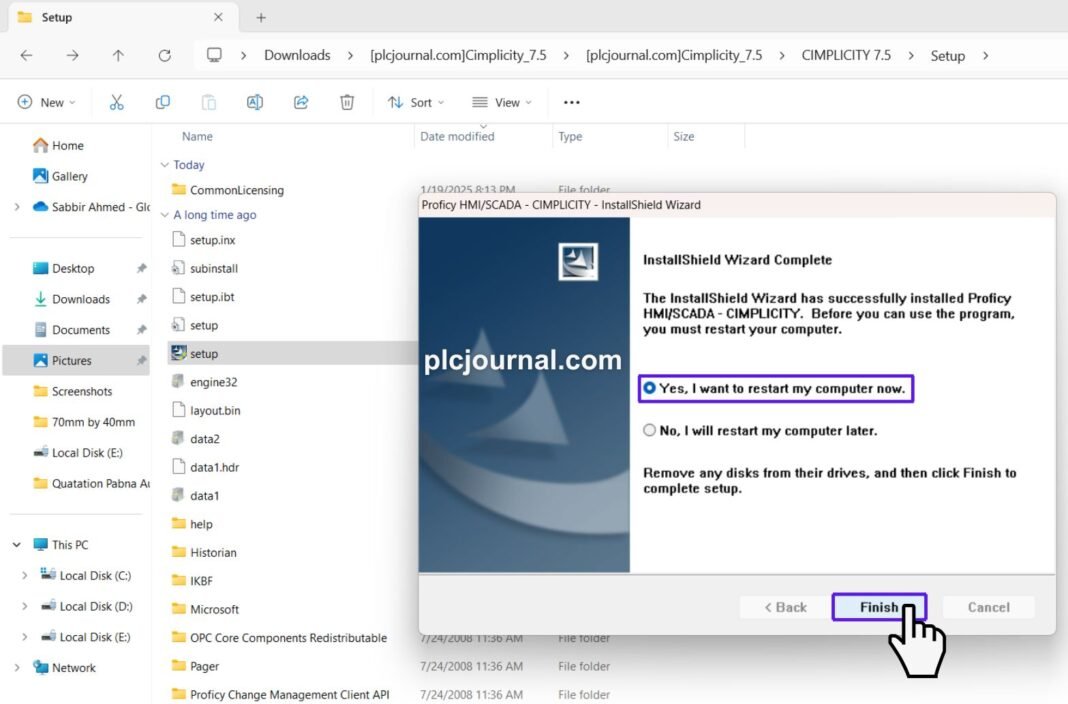Expand Local Disk (C:) tree node
This screenshot has width=1068, height=704.
point(25,576)
